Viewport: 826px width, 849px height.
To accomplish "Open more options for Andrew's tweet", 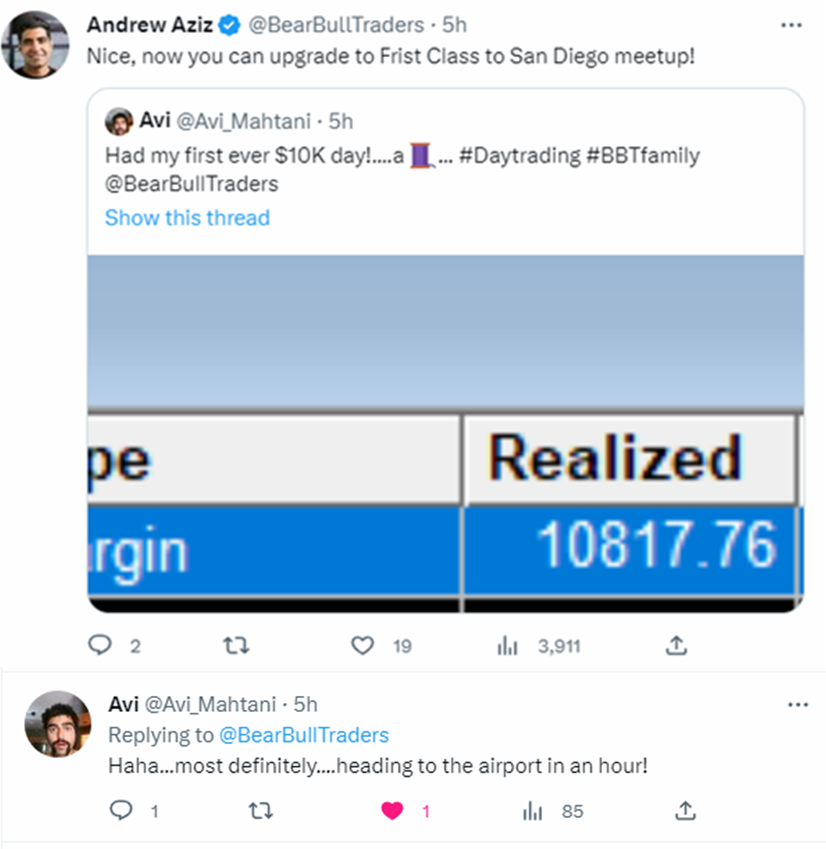I will [x=791, y=24].
